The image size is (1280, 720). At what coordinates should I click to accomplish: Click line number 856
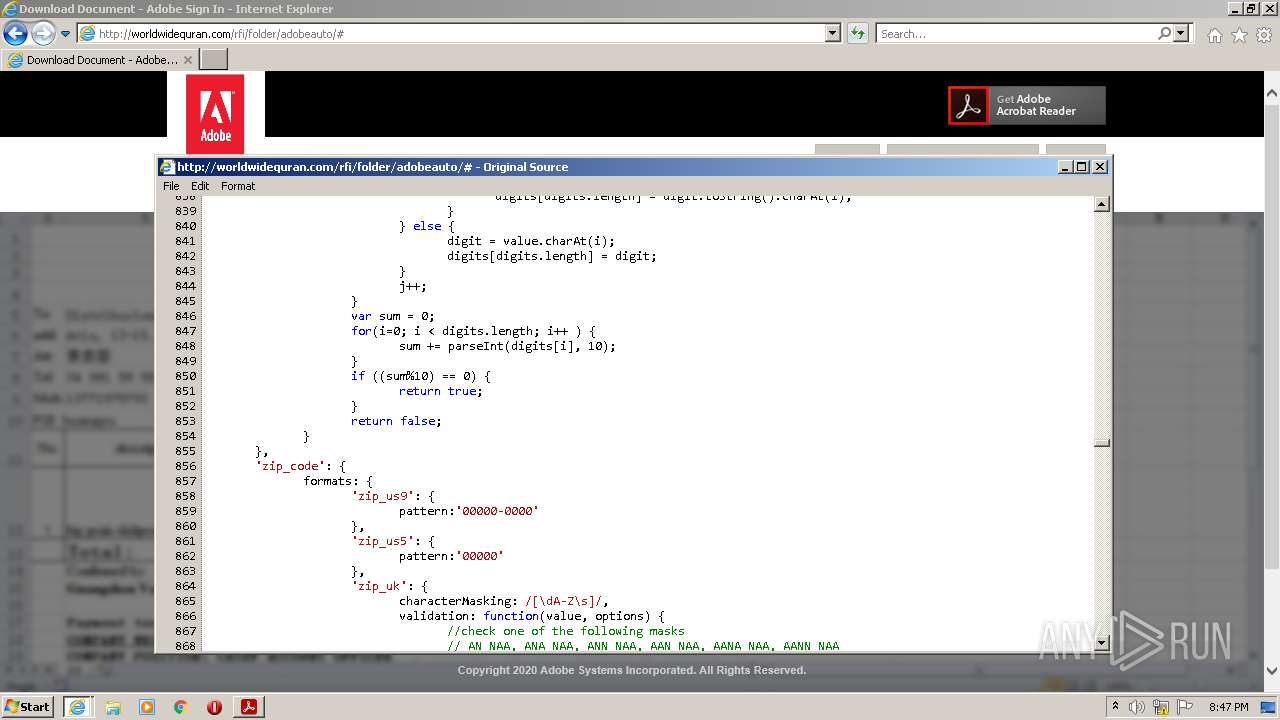pos(185,466)
